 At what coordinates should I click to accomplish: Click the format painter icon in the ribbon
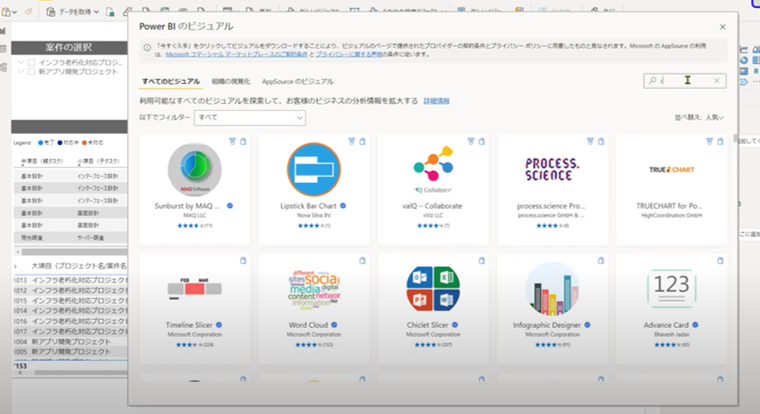click(28, 12)
